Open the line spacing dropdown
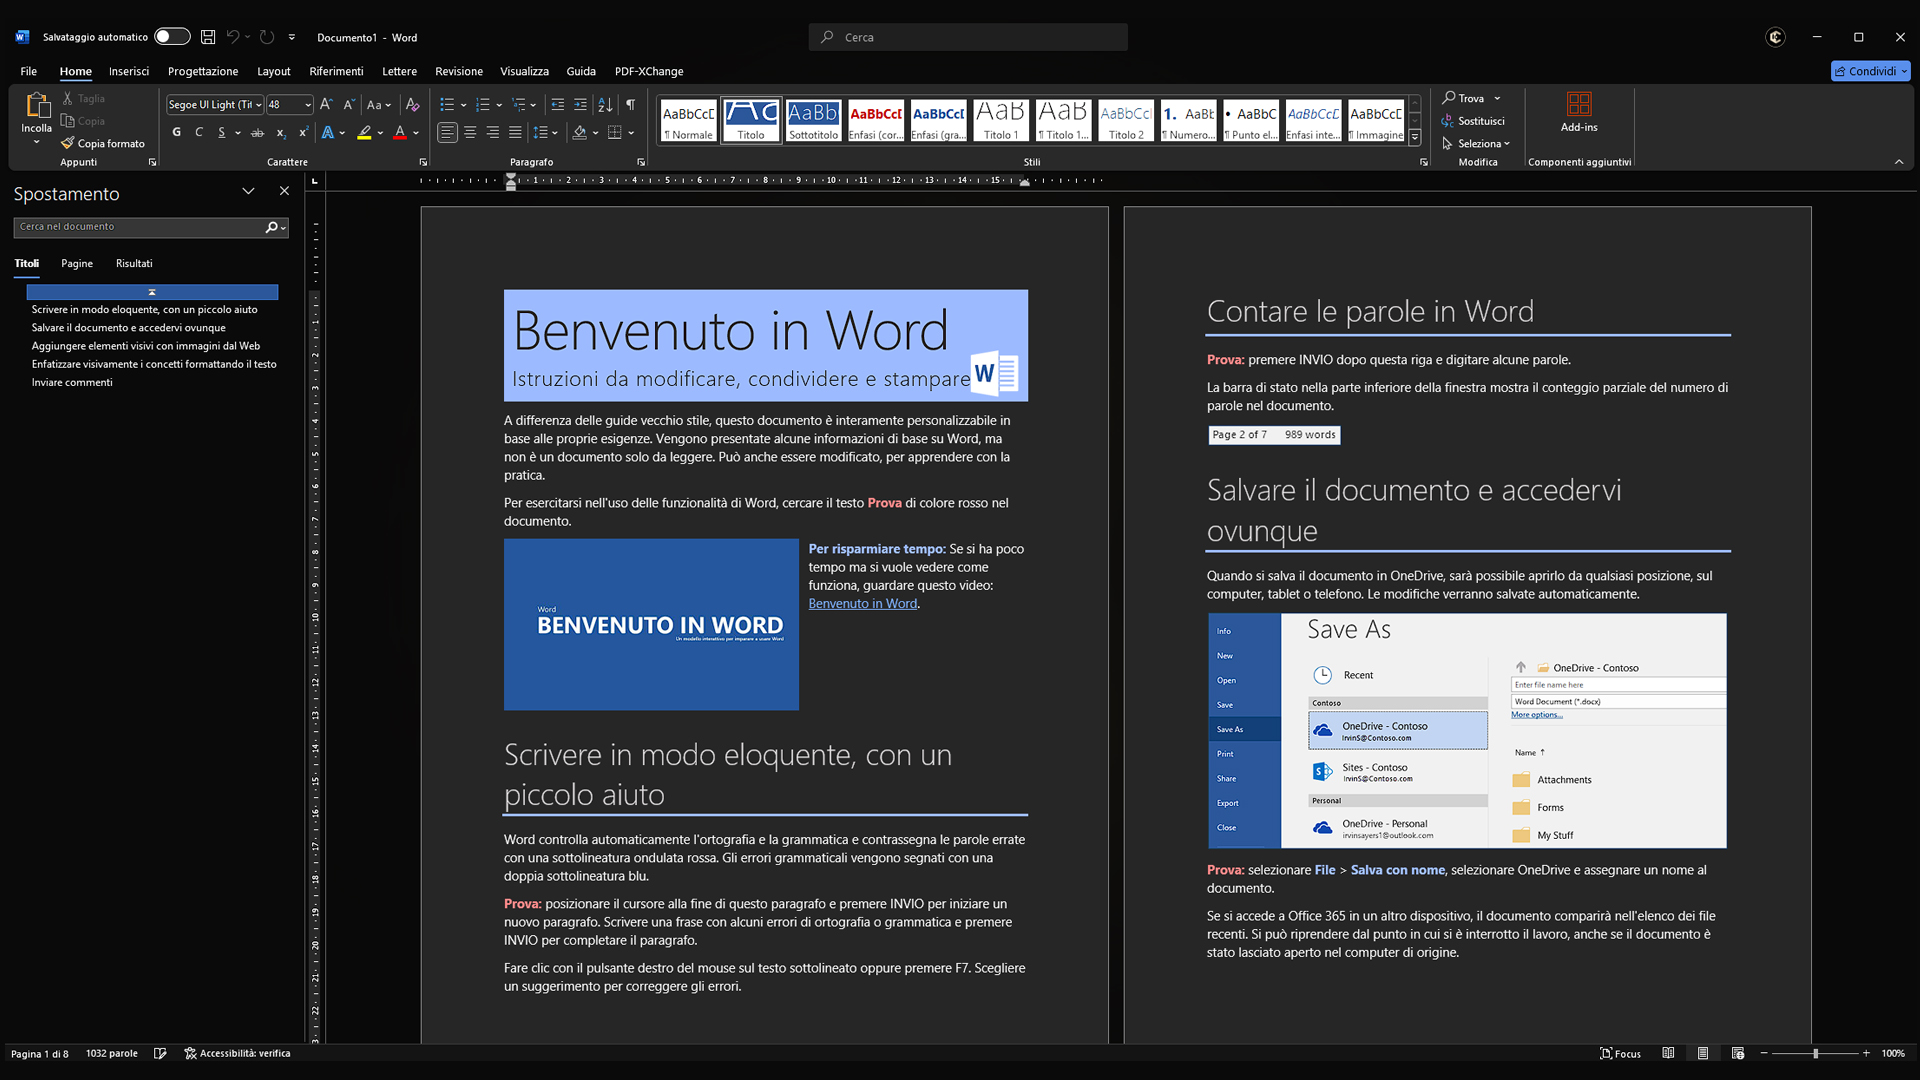The width and height of the screenshot is (1920, 1080). [x=545, y=132]
